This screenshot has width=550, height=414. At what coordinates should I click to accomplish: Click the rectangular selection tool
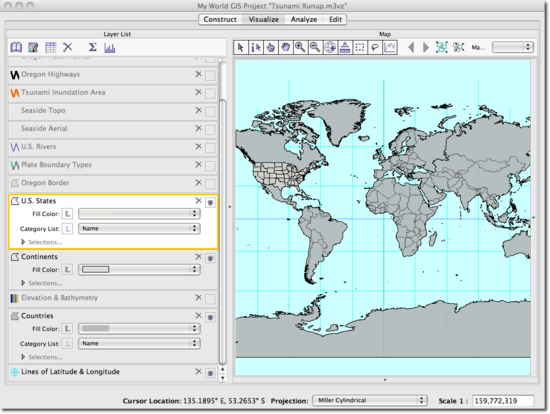coord(360,47)
